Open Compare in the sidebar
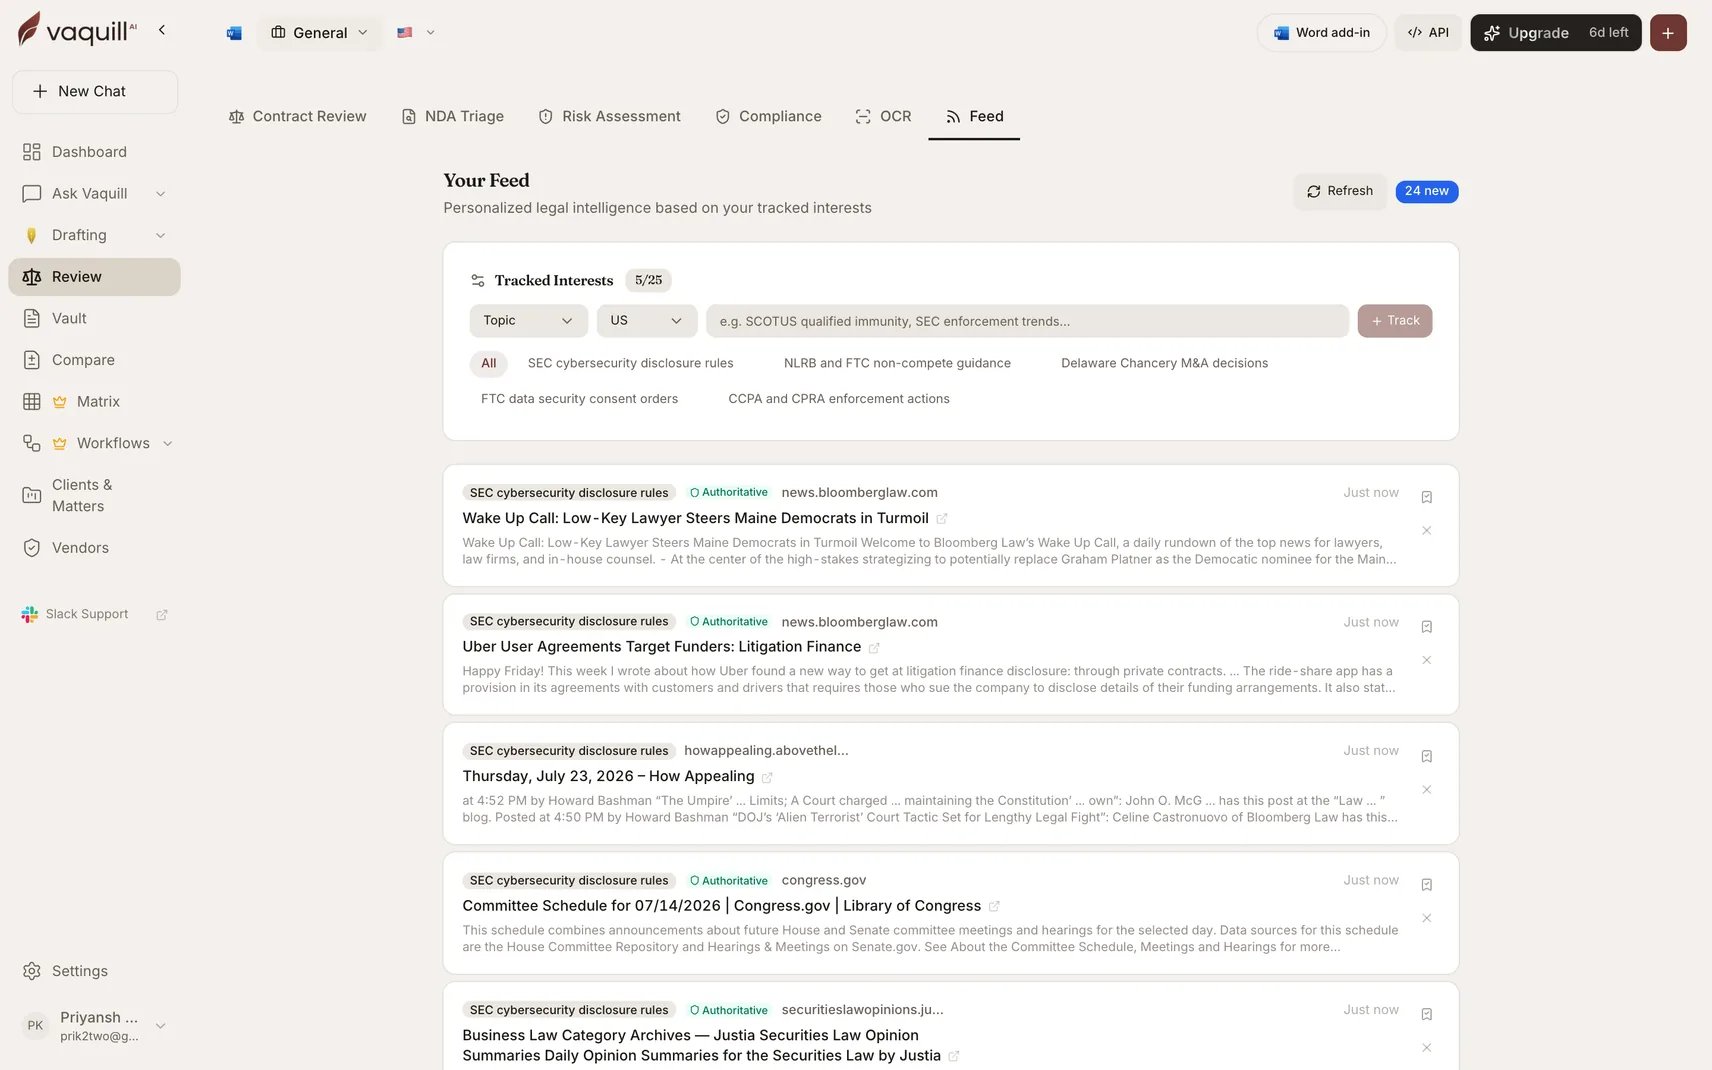Viewport: 1712px width, 1070px height. (94, 360)
